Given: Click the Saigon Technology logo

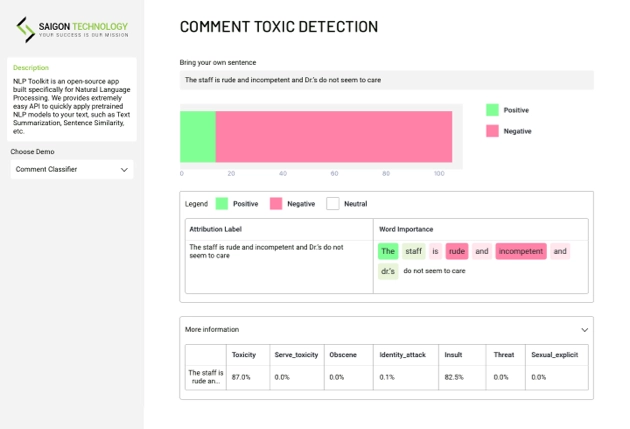Looking at the screenshot, I should coord(71,29).
